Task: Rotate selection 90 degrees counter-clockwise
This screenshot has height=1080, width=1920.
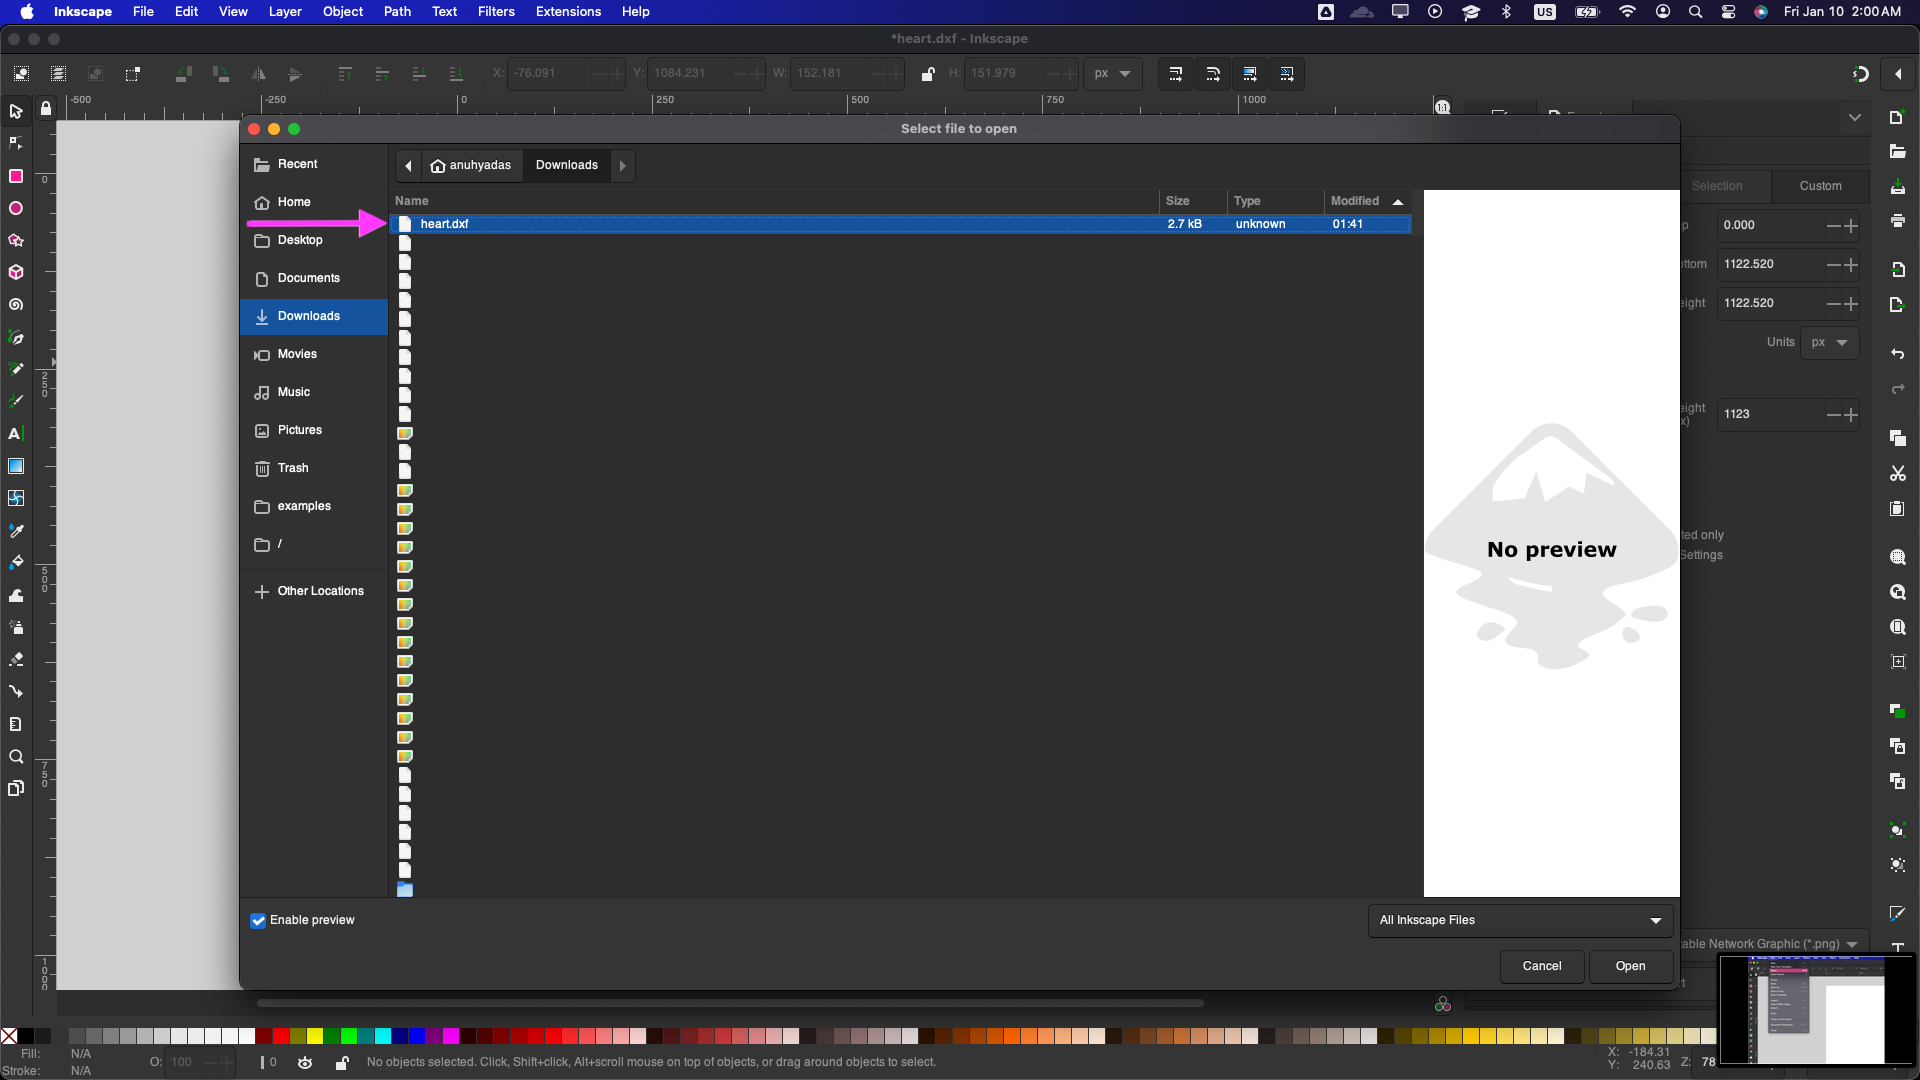Action: click(x=183, y=74)
